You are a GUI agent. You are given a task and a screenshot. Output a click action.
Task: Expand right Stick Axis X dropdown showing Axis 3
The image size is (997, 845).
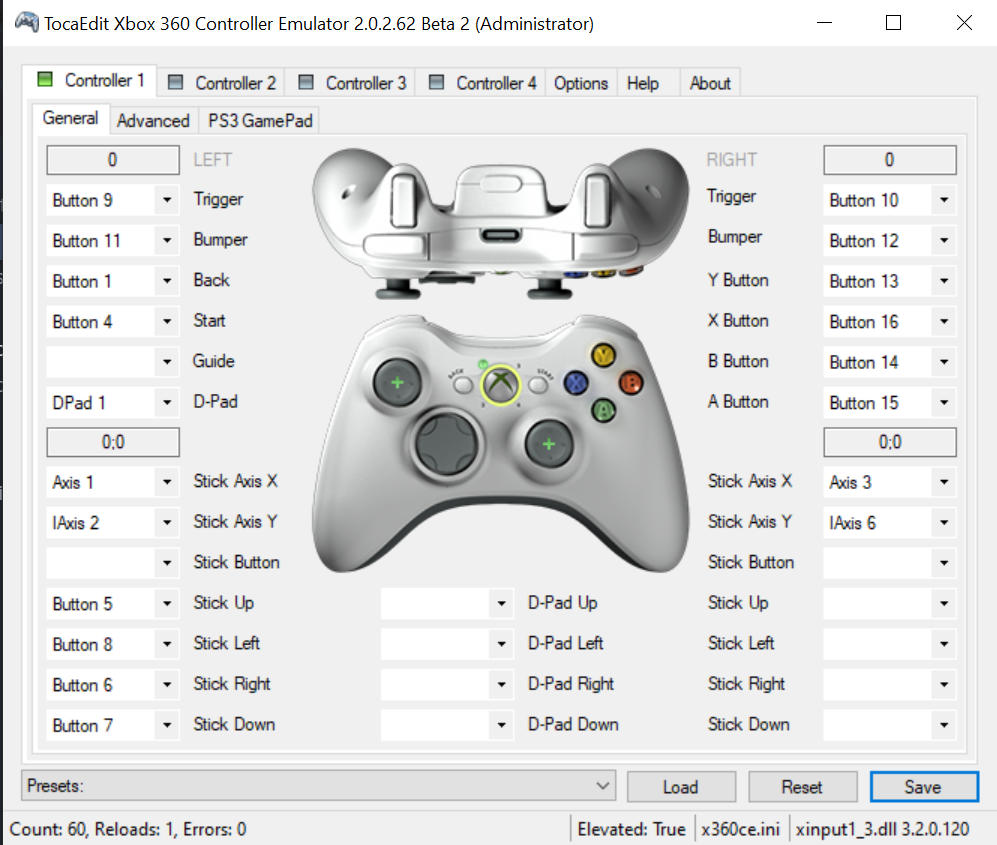pos(890,482)
